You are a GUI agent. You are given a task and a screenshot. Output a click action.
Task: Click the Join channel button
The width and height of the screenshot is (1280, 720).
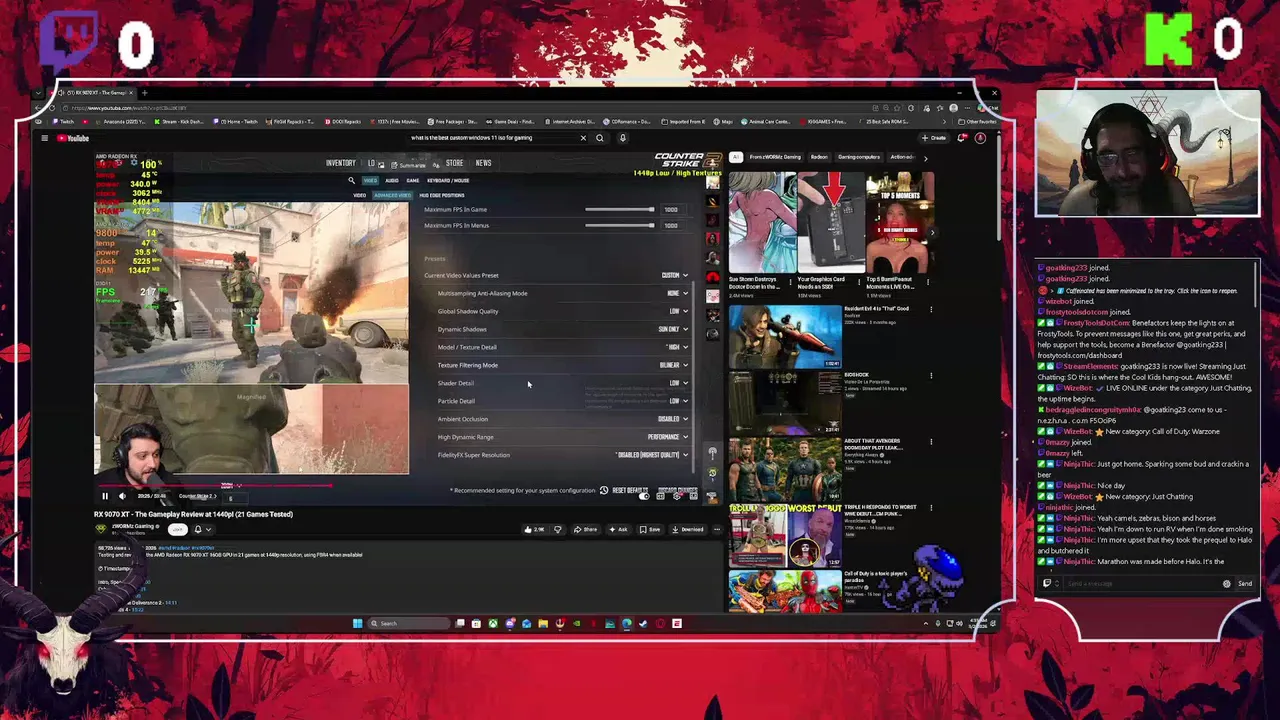tap(177, 529)
